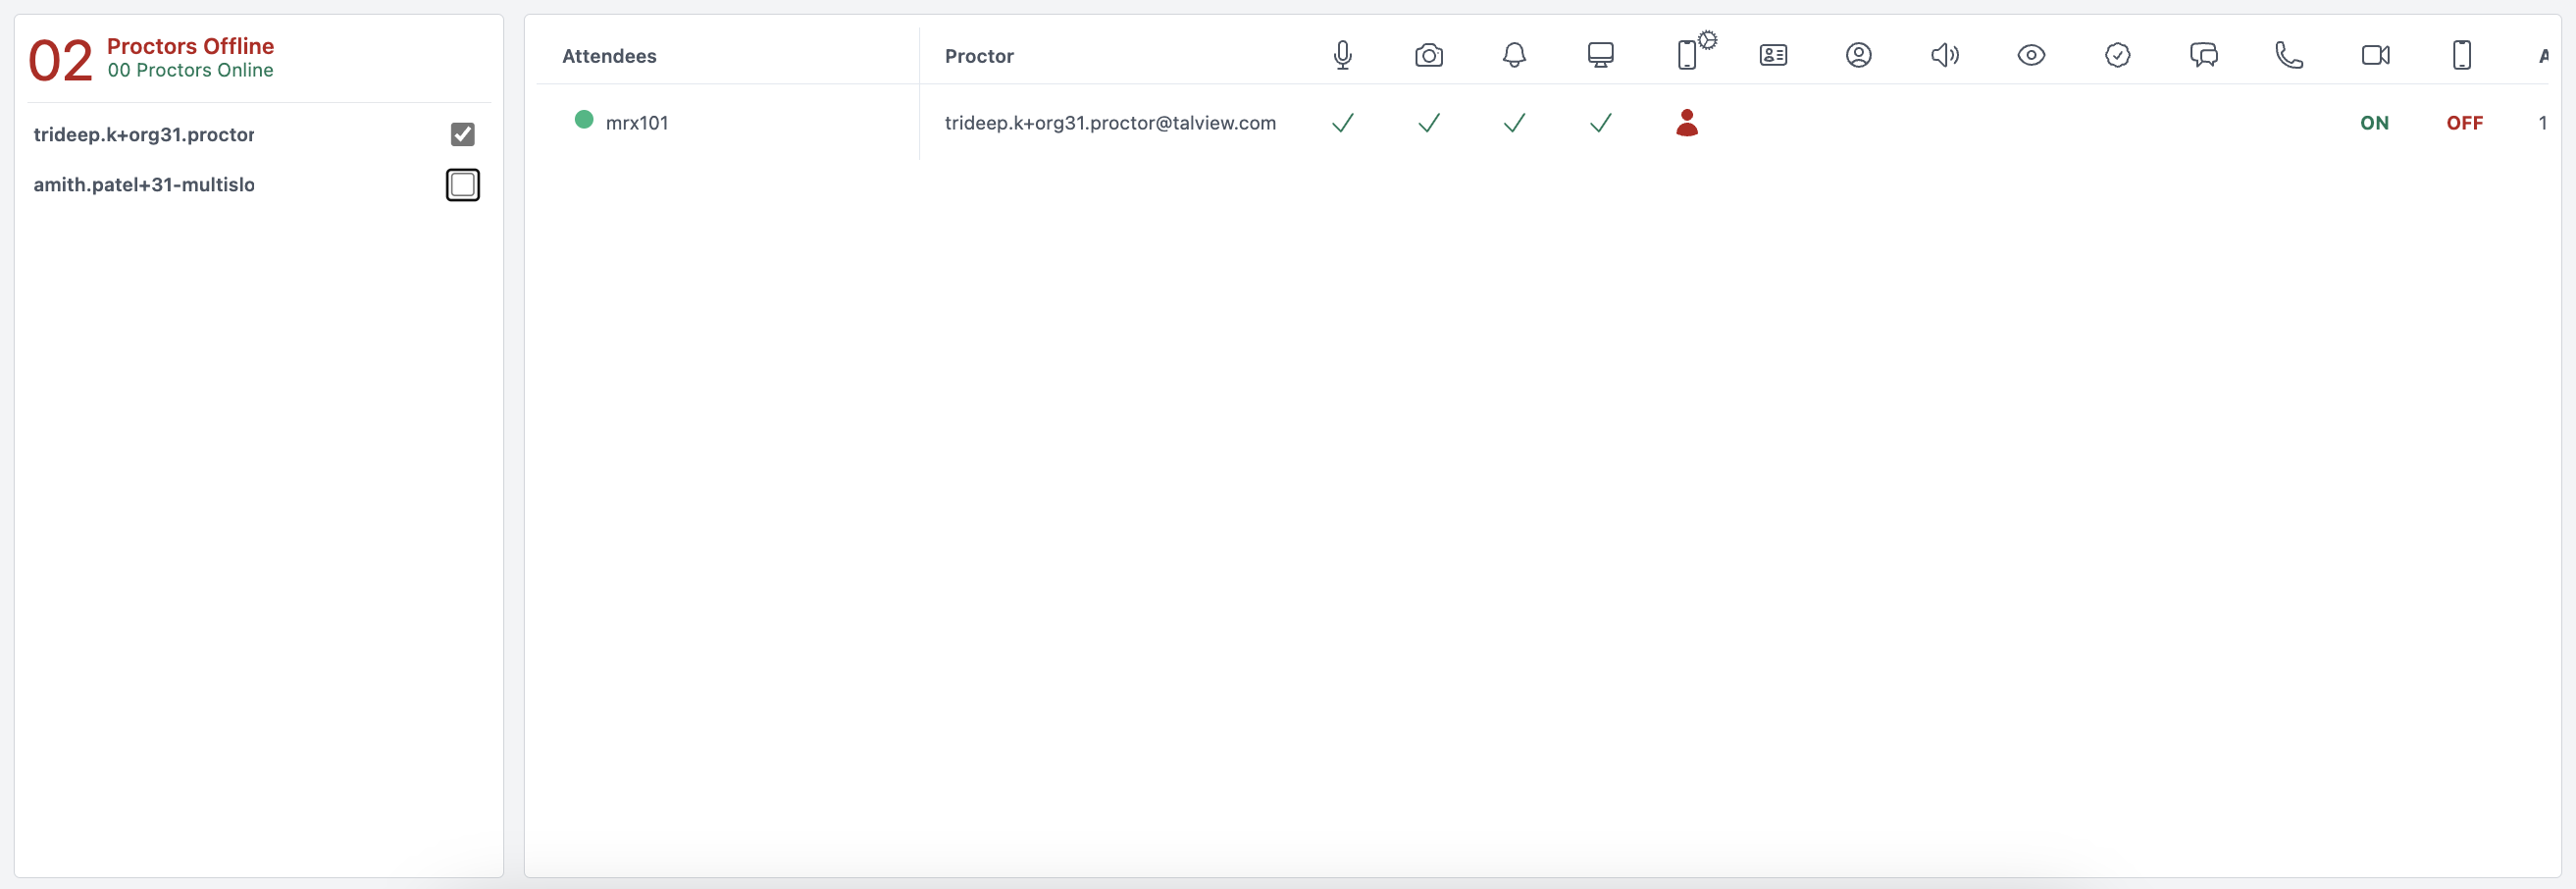Click the user profile icon in the header

coord(1859,55)
